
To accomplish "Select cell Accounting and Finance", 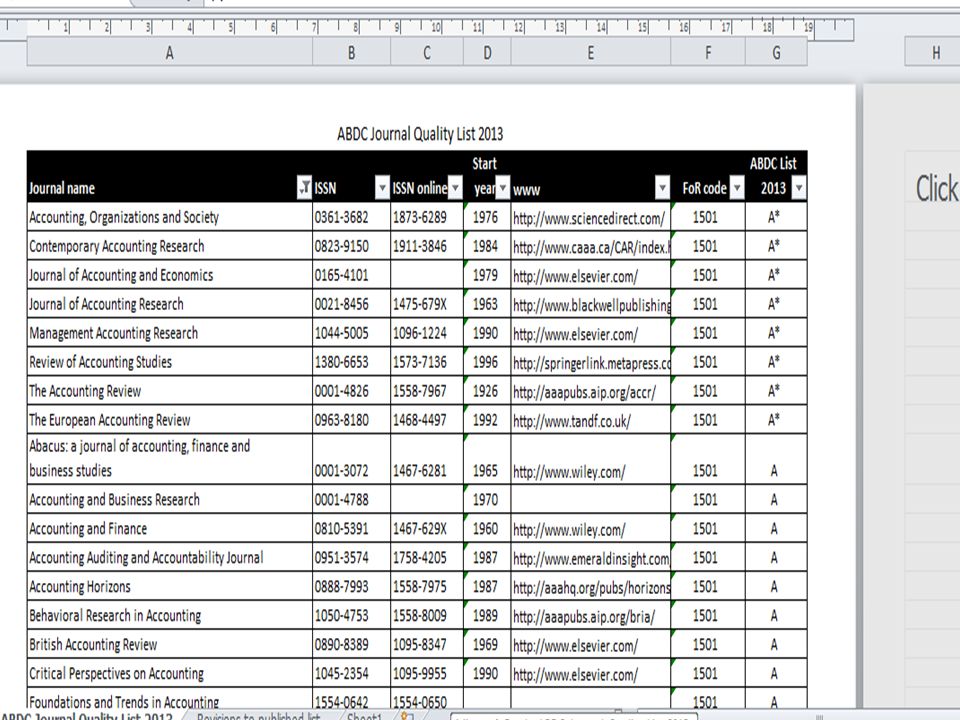I will point(170,528).
